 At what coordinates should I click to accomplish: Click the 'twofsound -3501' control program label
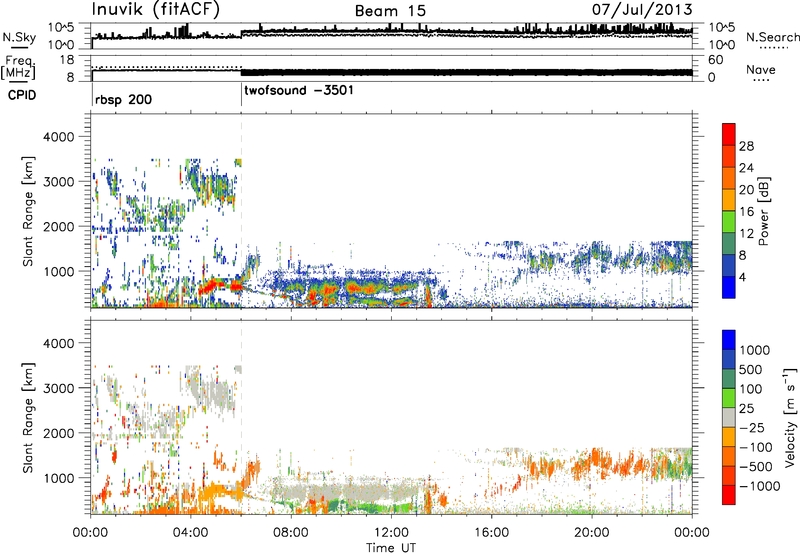tap(299, 91)
